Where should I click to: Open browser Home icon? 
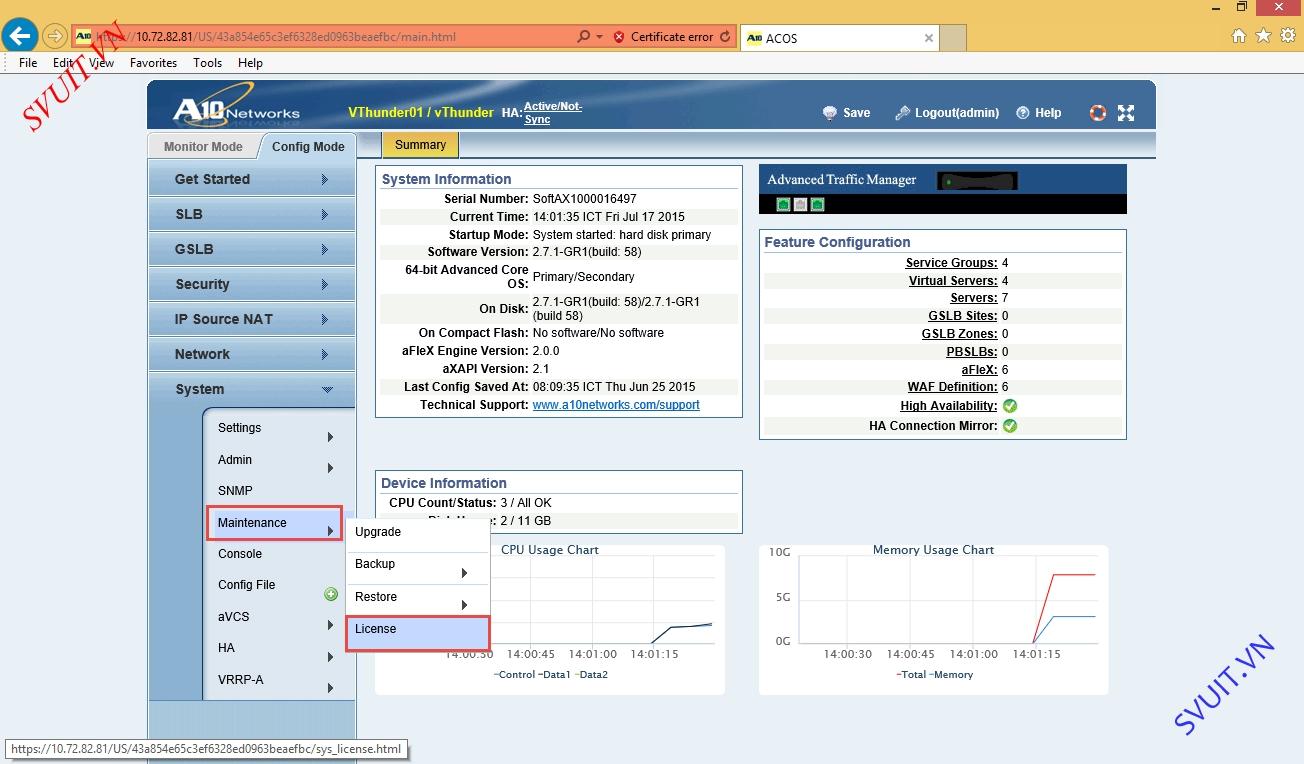[1239, 36]
